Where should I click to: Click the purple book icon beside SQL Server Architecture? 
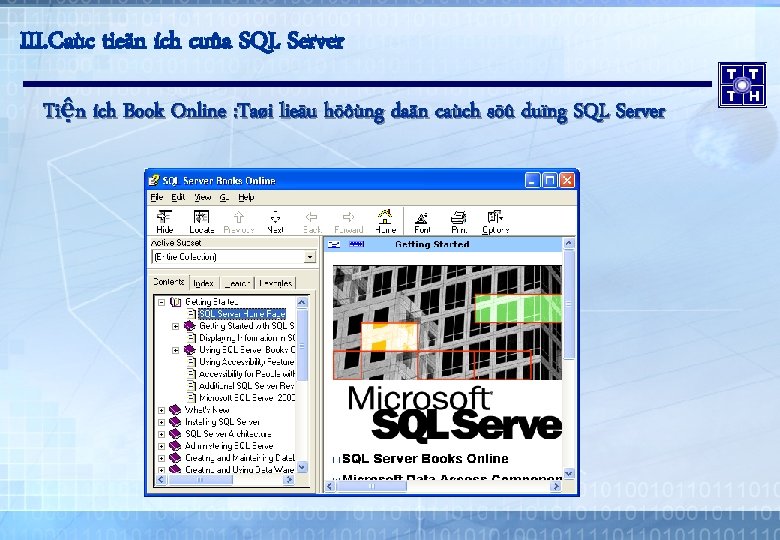coord(175,434)
